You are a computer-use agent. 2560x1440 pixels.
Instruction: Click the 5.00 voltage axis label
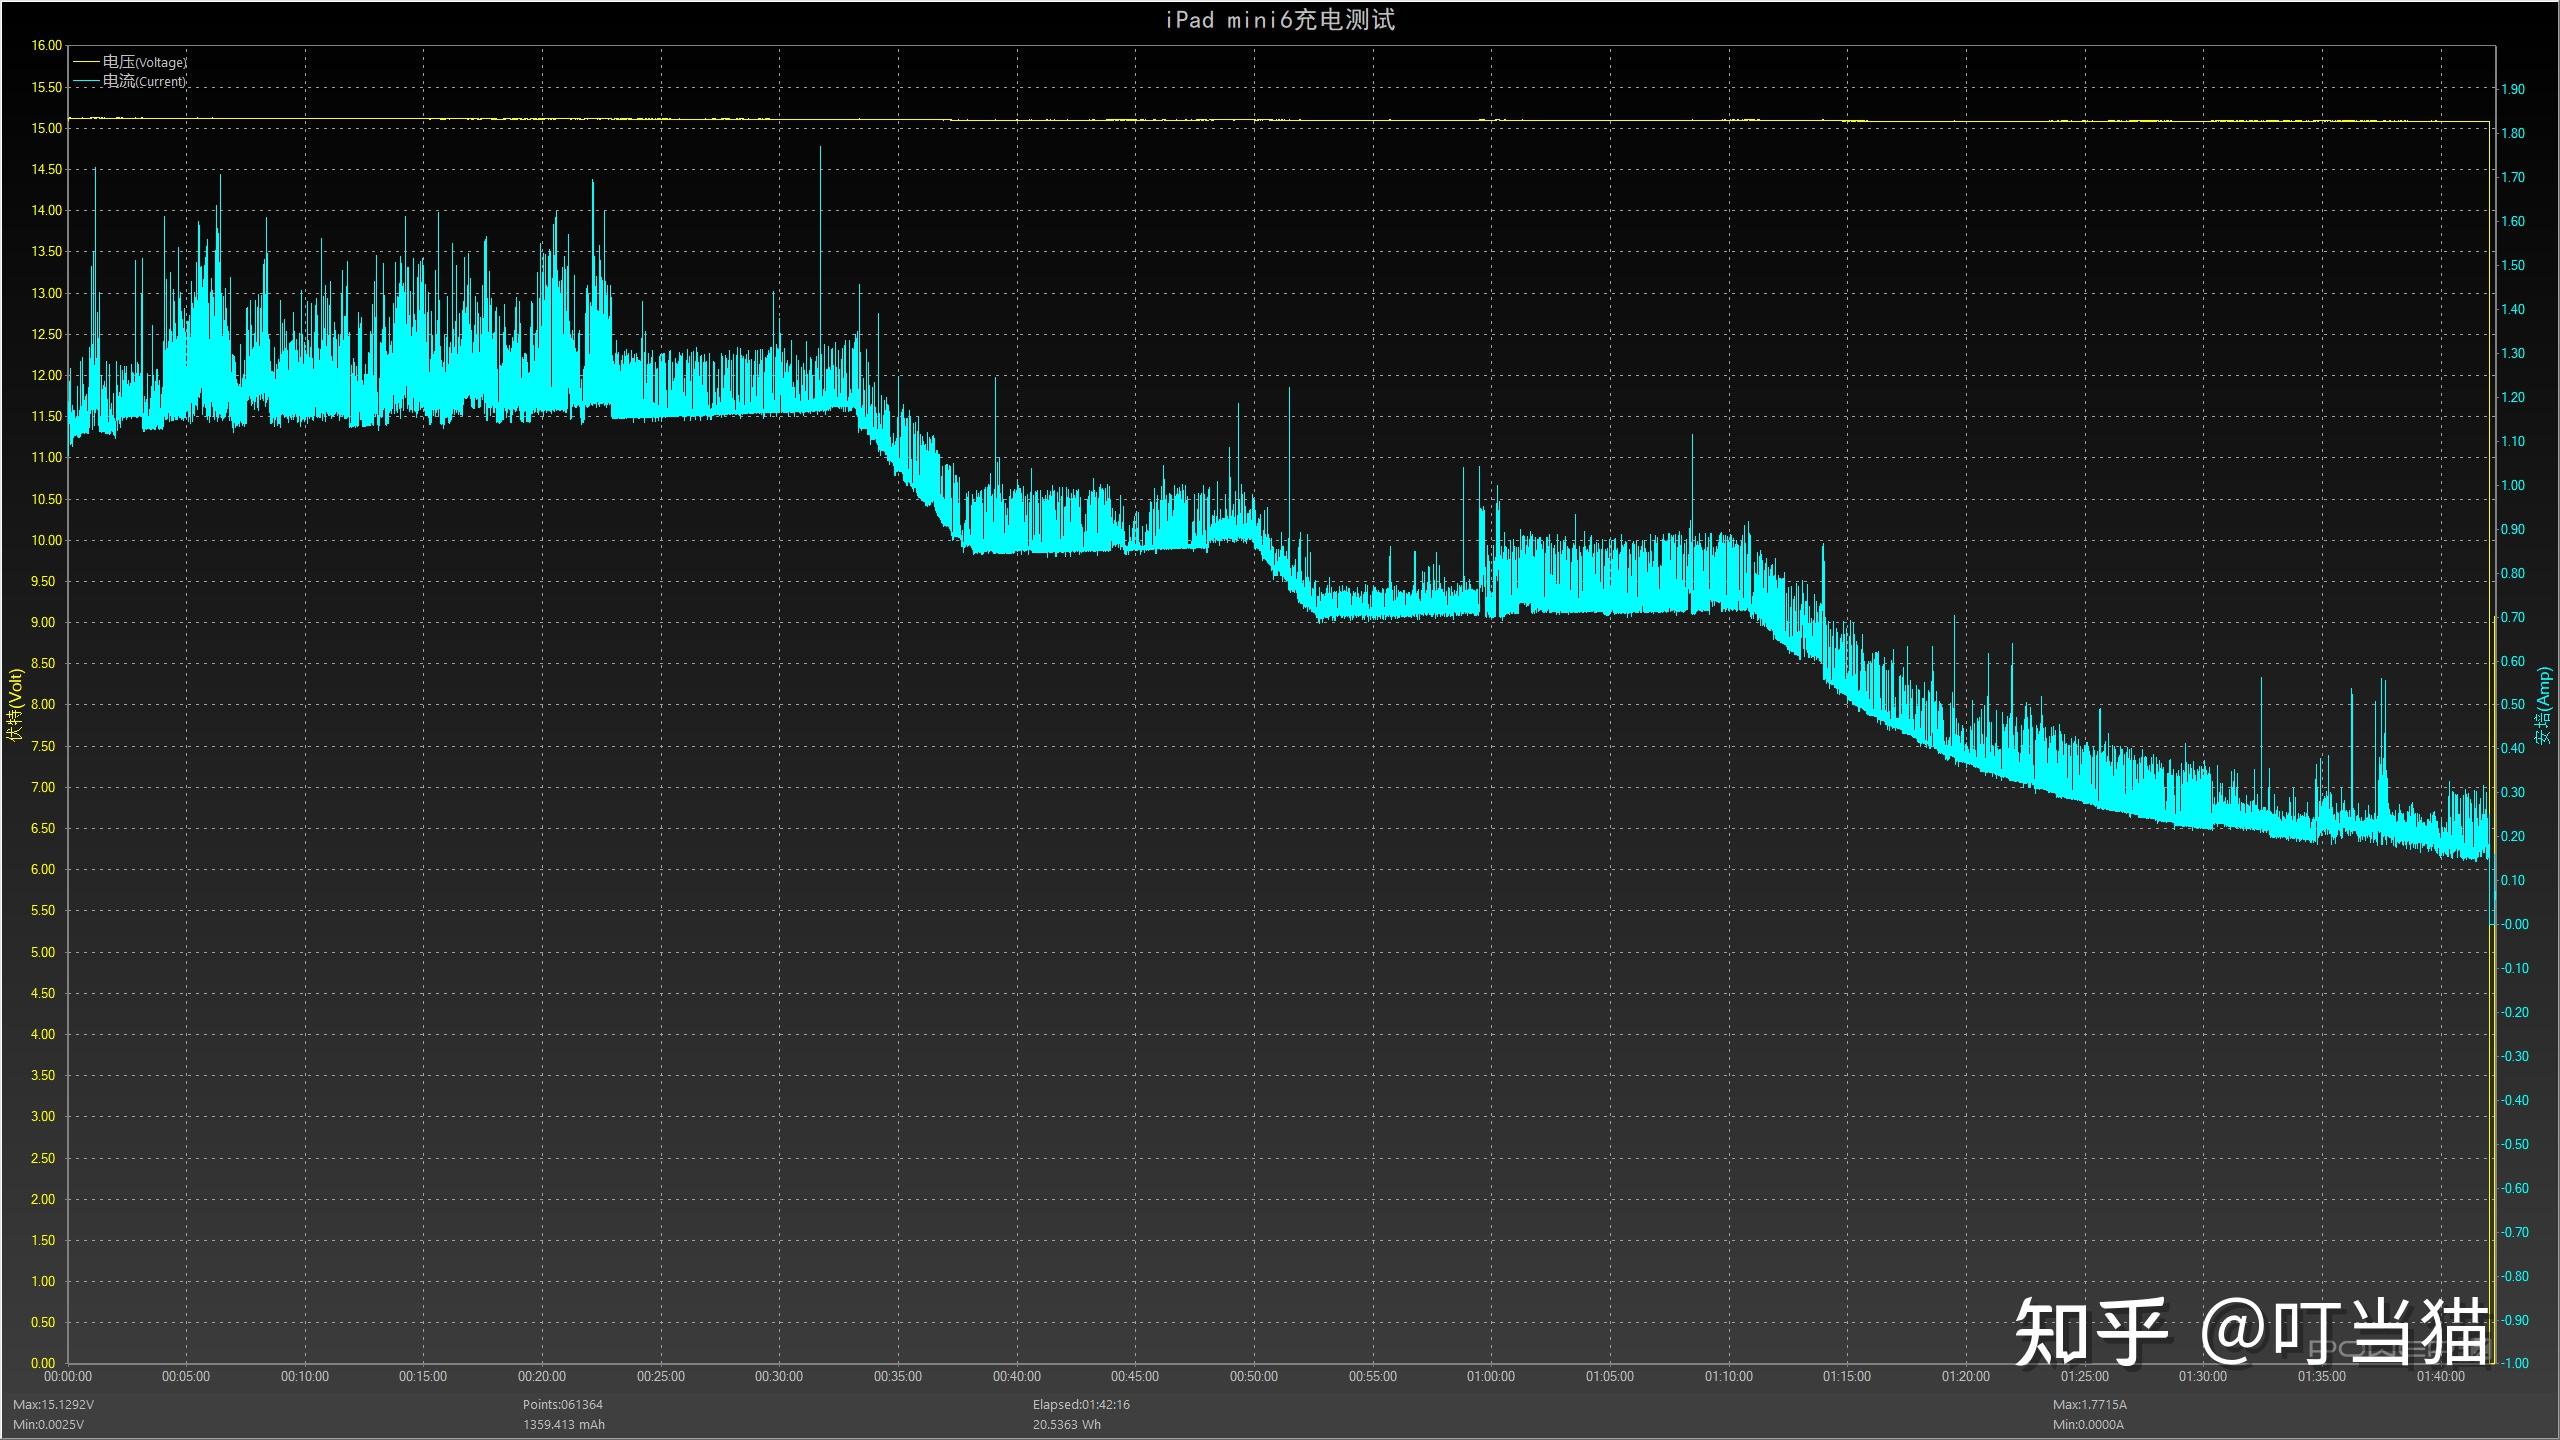pyautogui.click(x=43, y=952)
